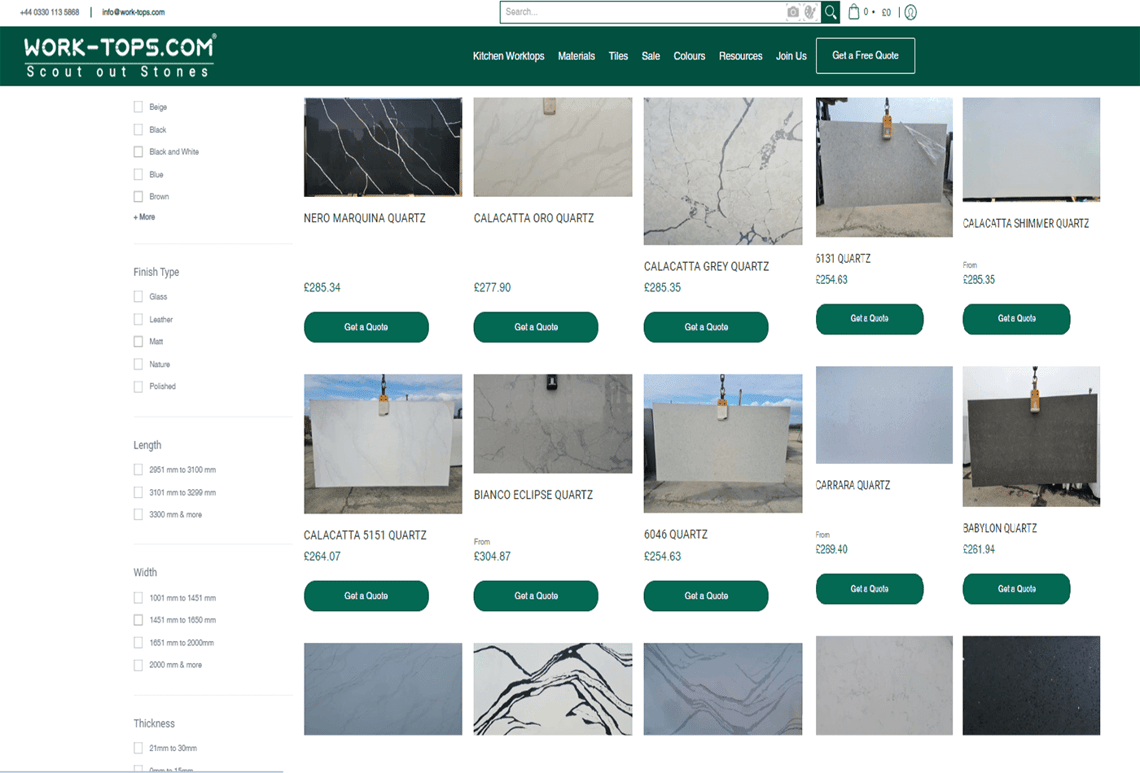Click the magnifying glass search icon

830,12
